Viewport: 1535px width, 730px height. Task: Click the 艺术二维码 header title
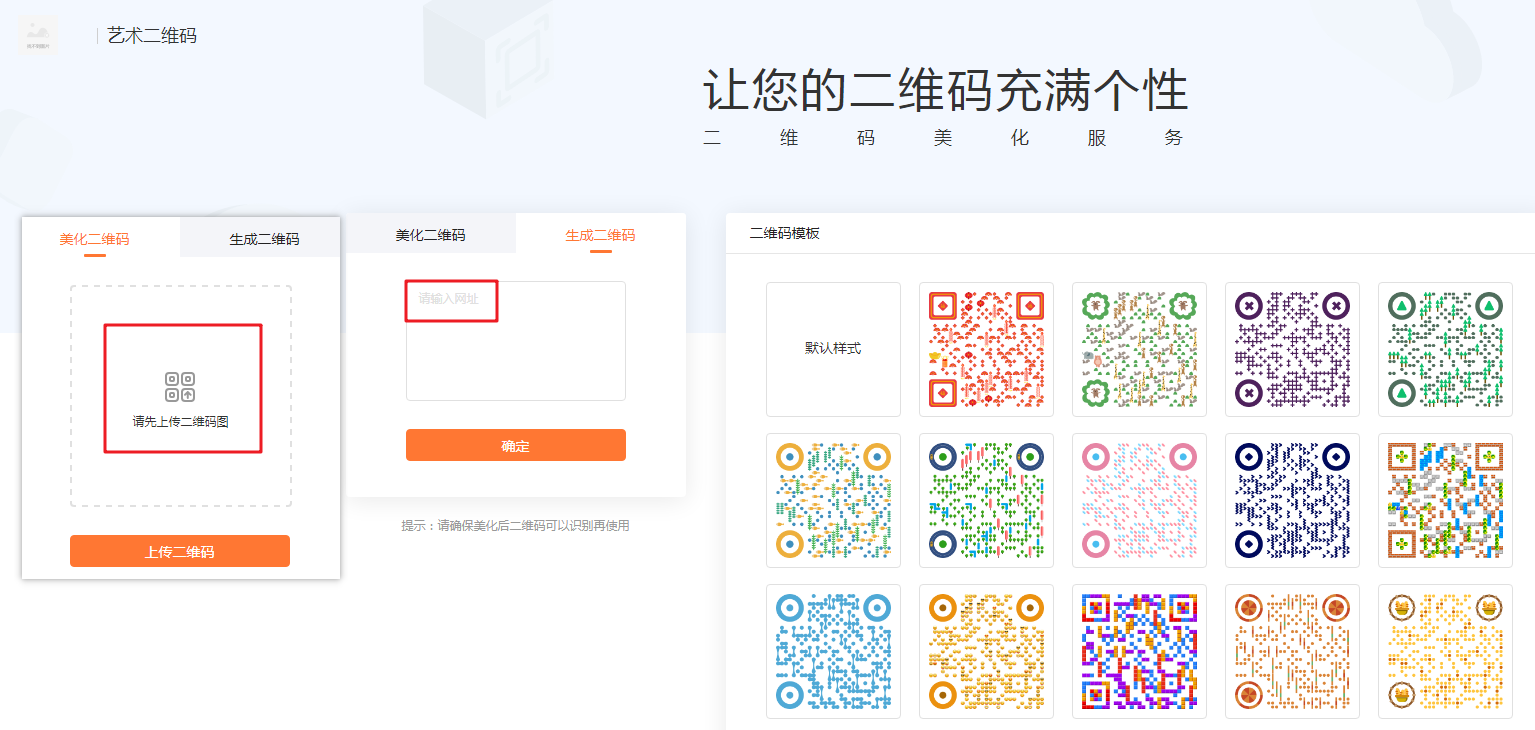152,36
